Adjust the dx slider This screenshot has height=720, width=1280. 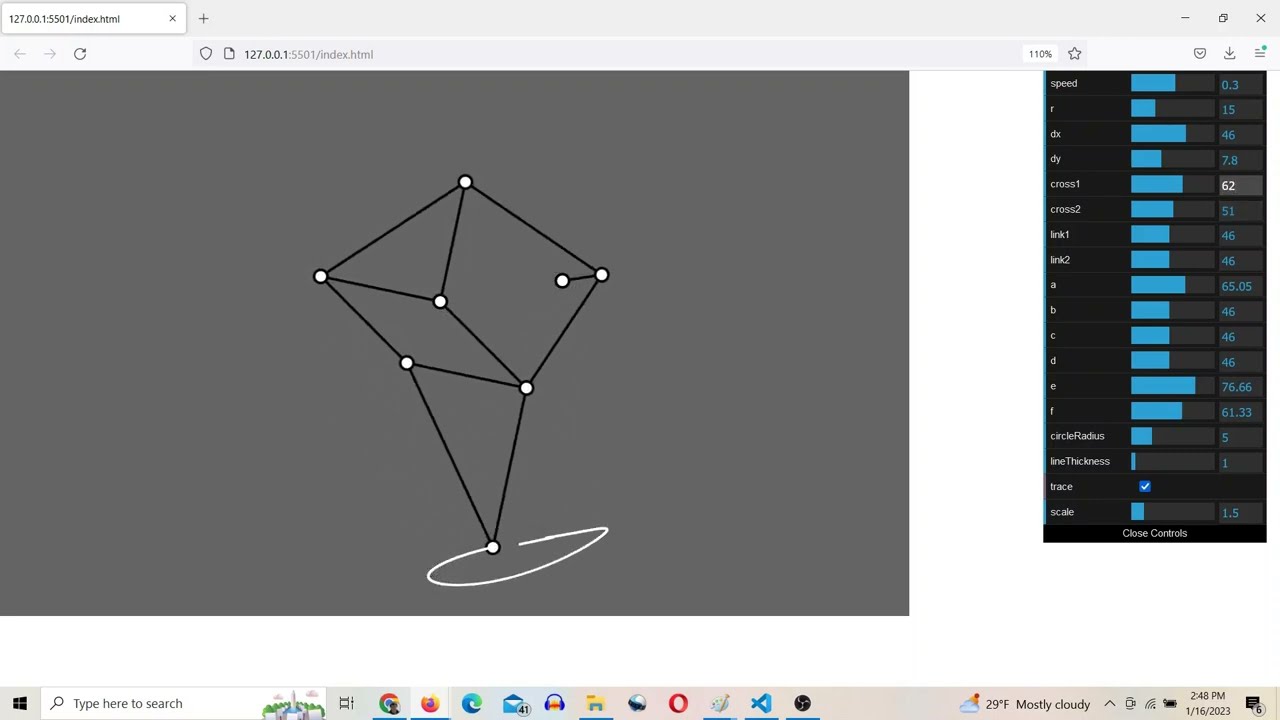(1173, 134)
